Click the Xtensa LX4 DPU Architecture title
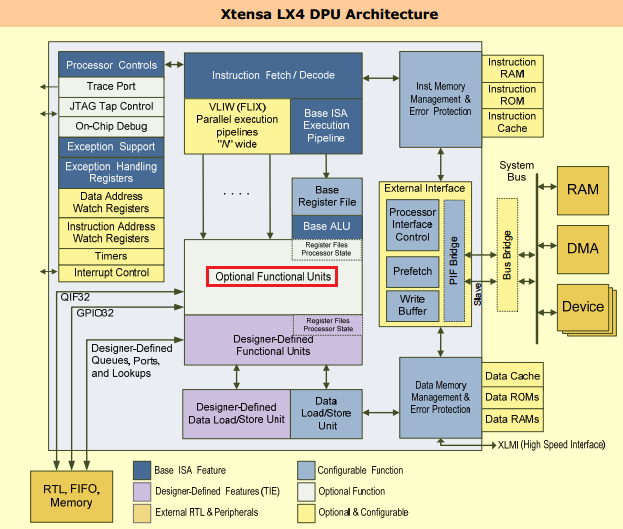Viewport: 623px width, 529px height. [x=329, y=14]
